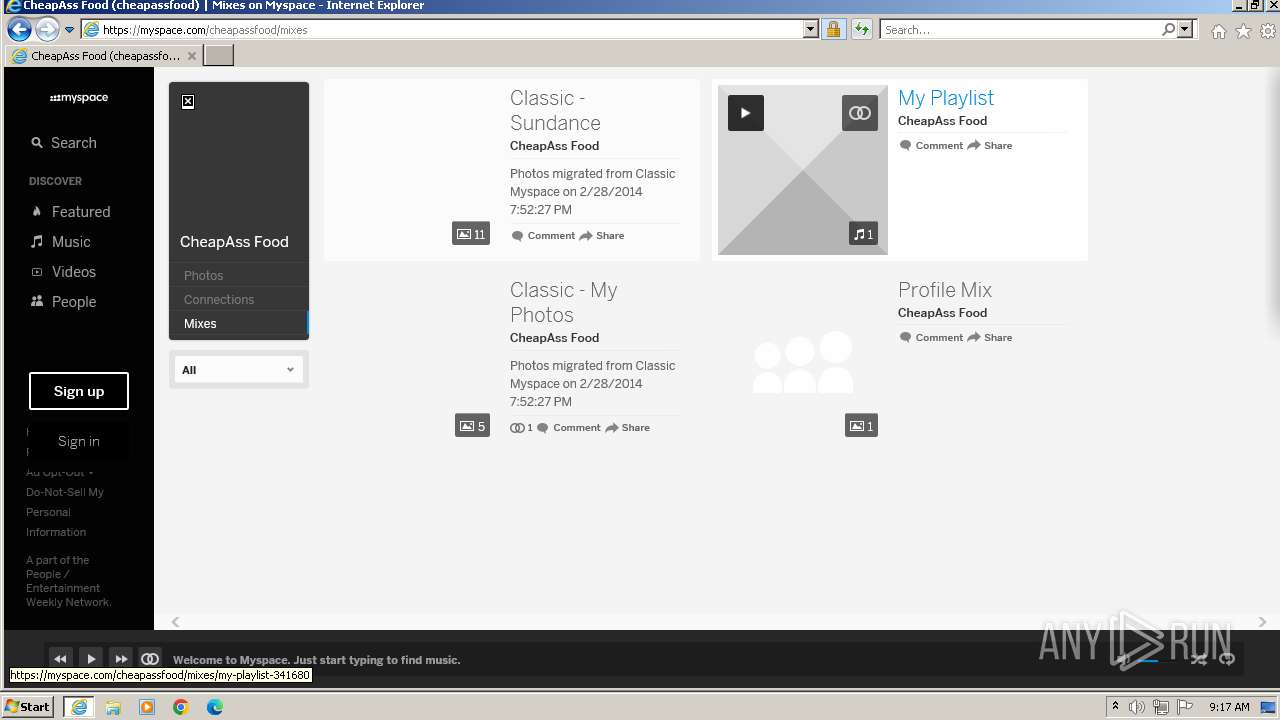Viewport: 1280px width, 720px height.
Task: Refresh the page with the refresh icon
Action: pyautogui.click(x=861, y=30)
